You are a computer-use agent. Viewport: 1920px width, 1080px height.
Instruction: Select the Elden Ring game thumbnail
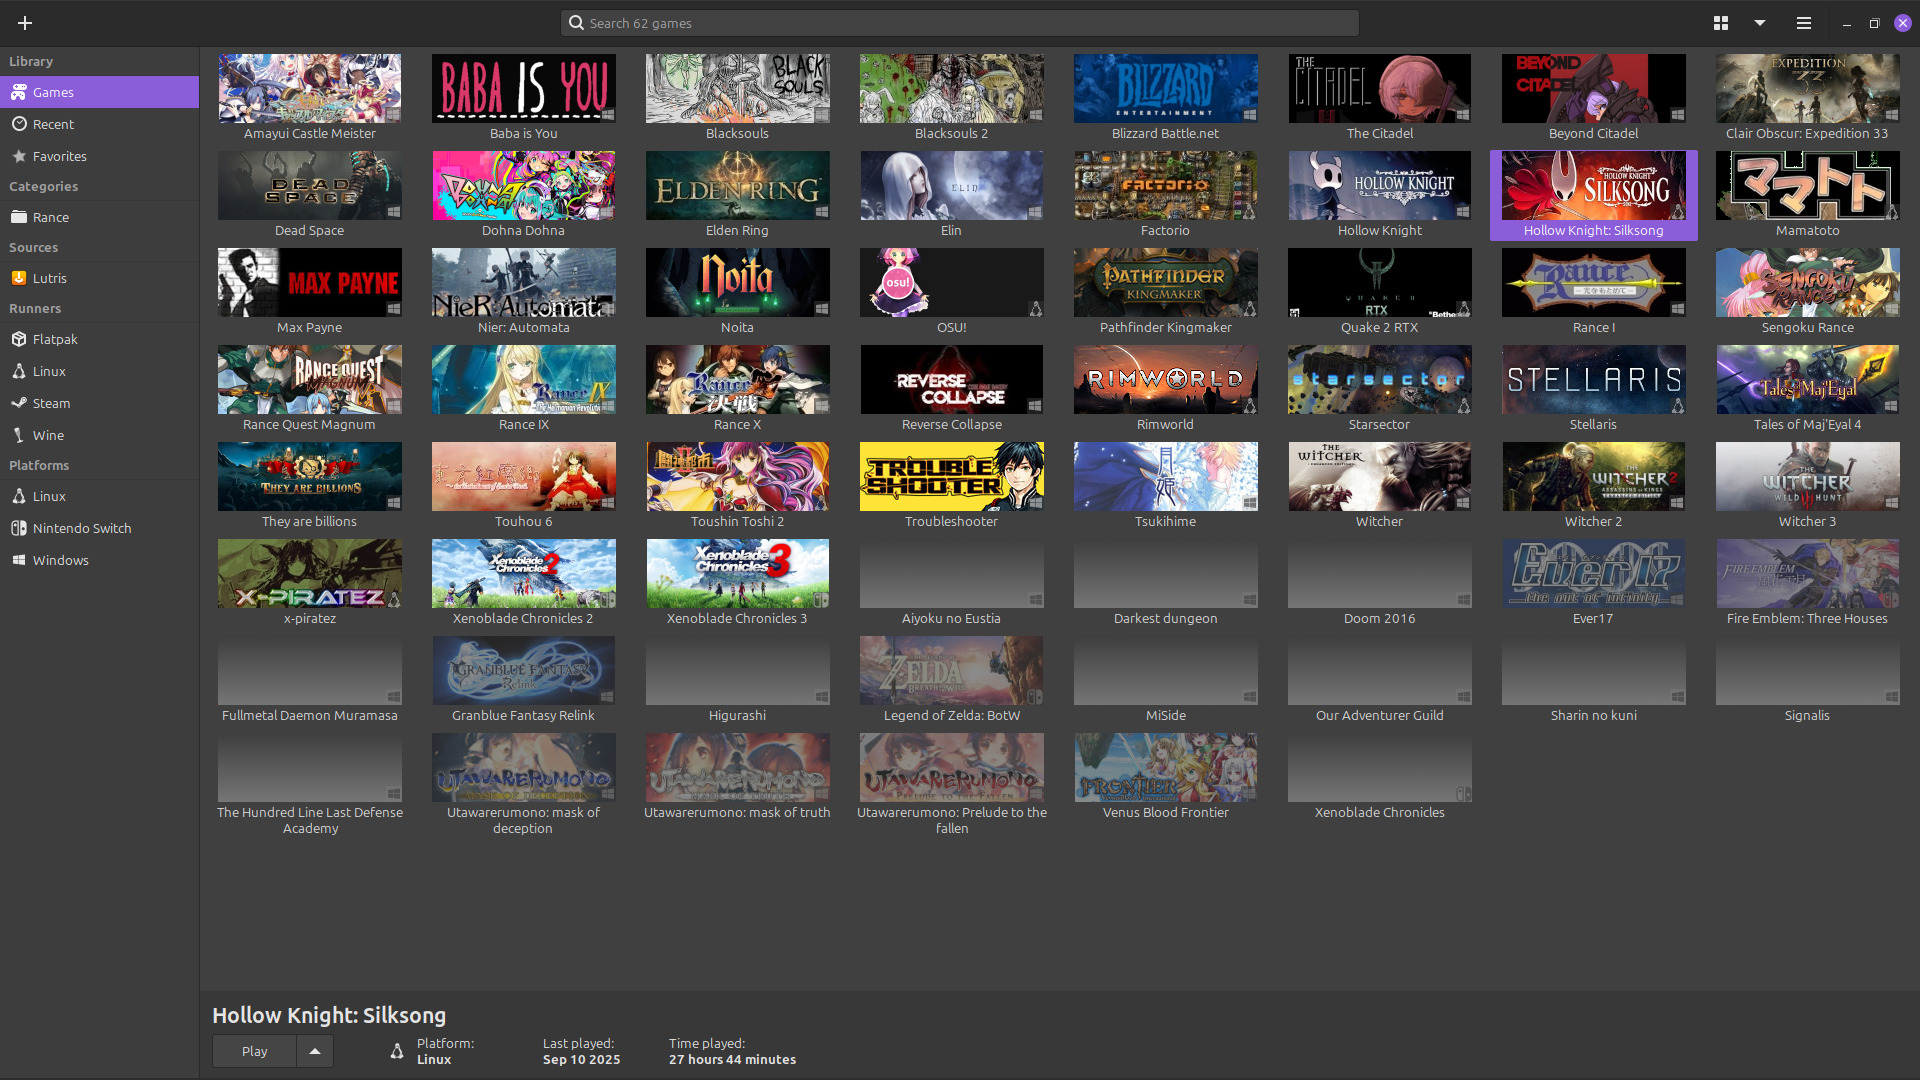tap(737, 186)
